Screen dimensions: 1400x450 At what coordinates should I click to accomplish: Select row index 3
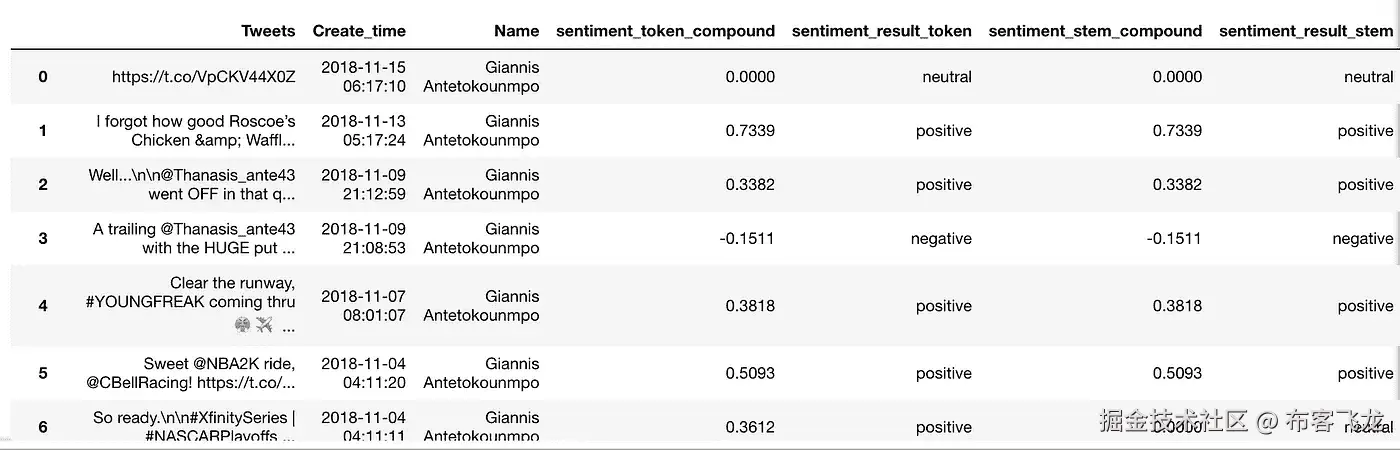point(43,239)
